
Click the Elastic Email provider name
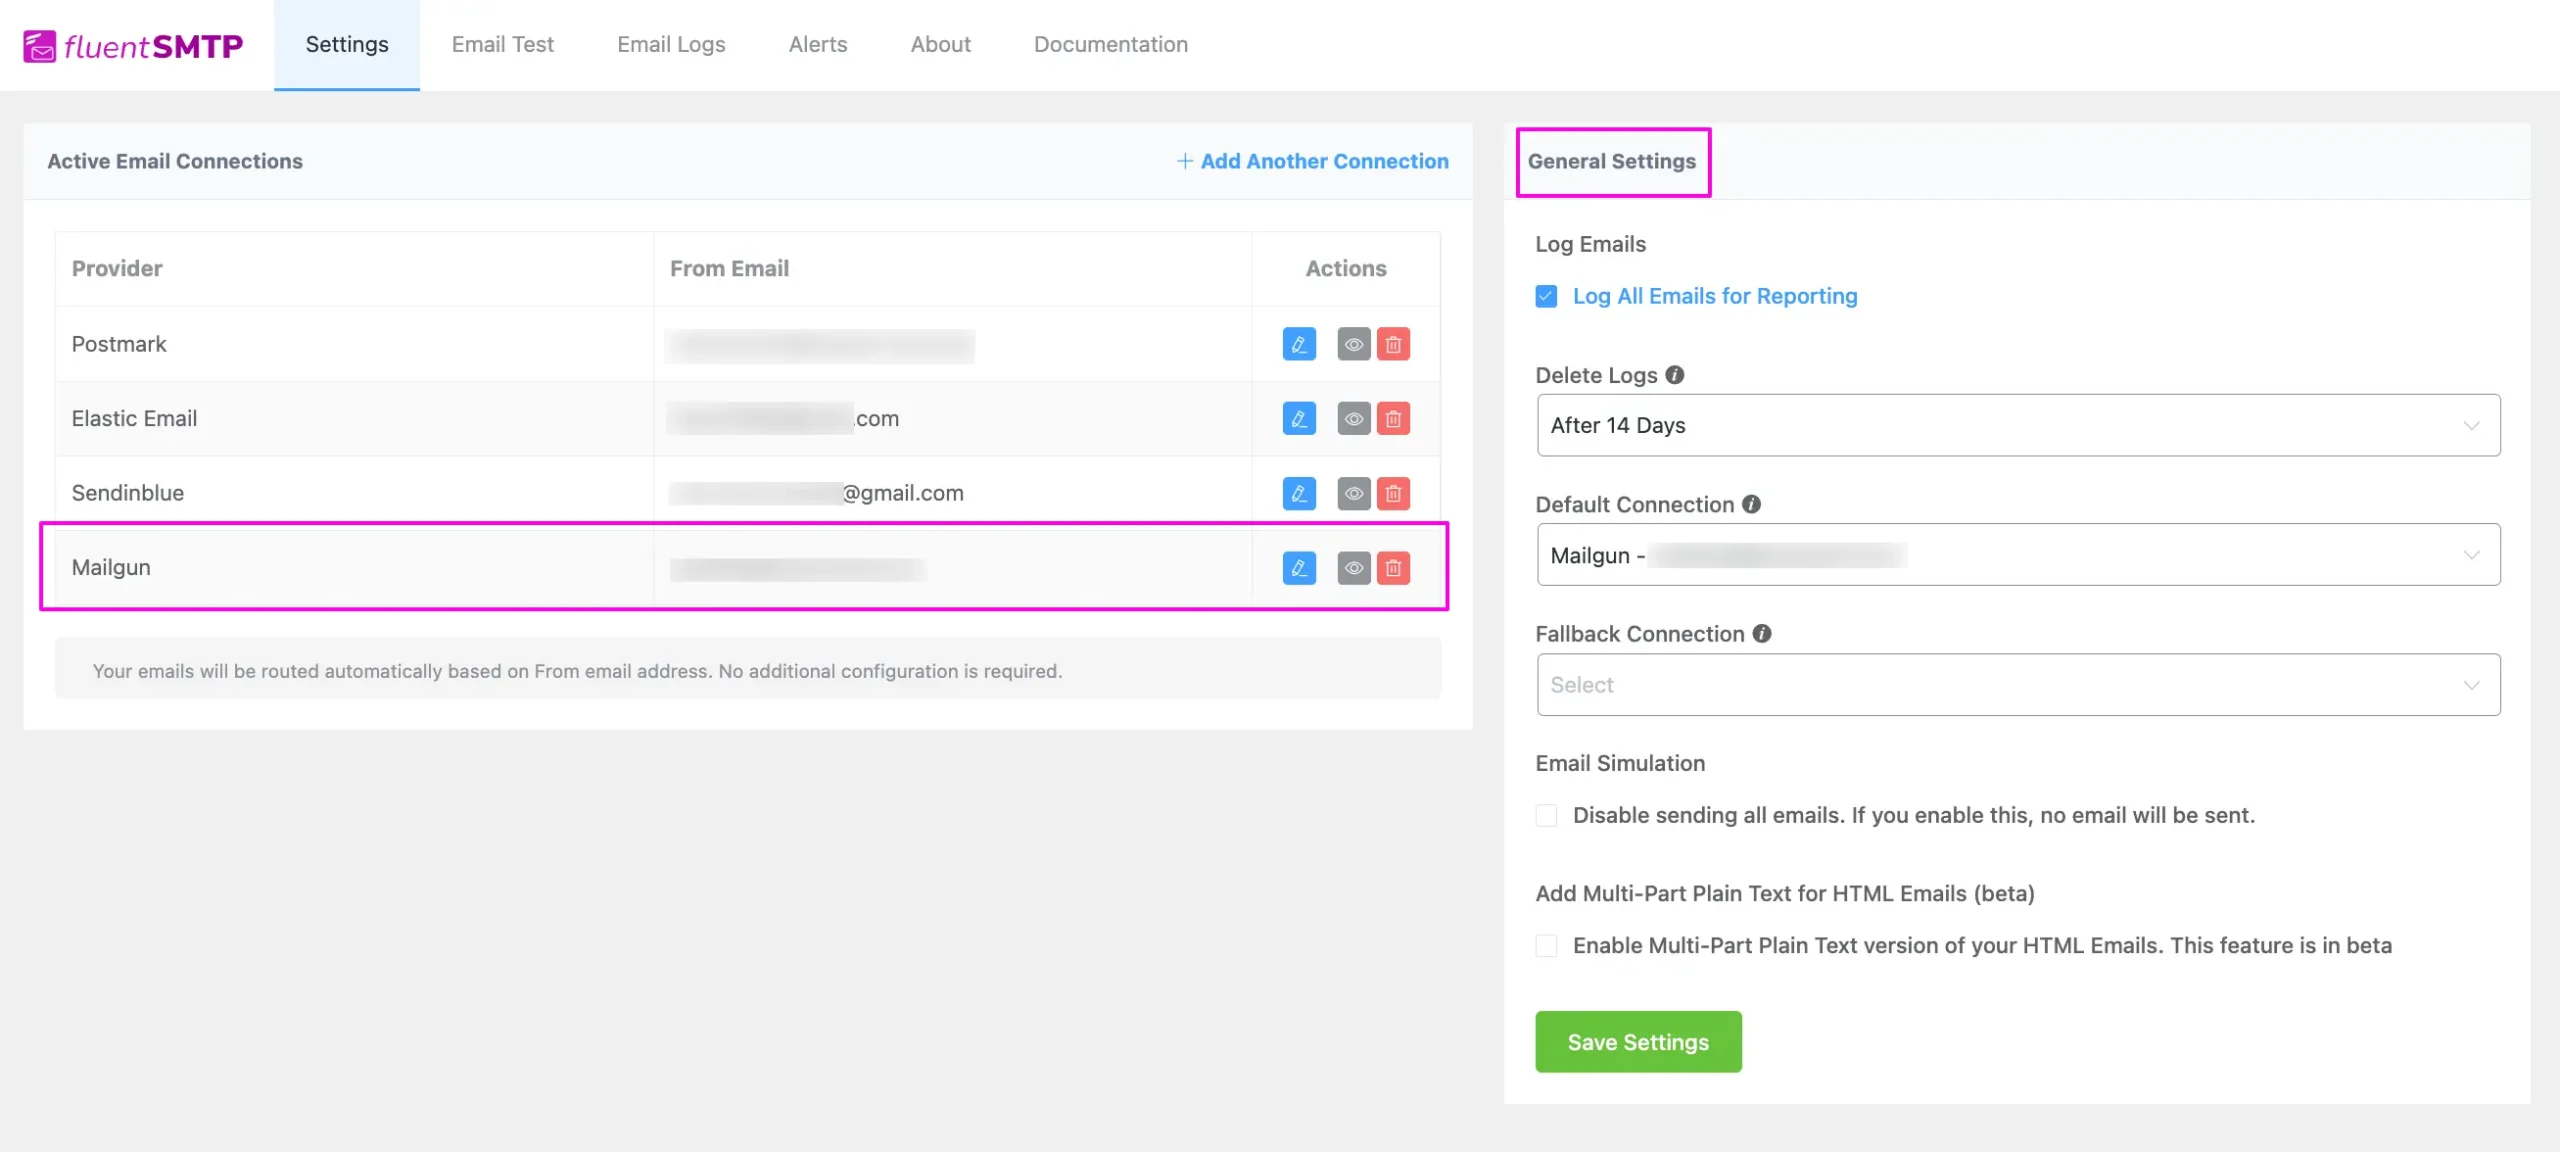pos(134,418)
